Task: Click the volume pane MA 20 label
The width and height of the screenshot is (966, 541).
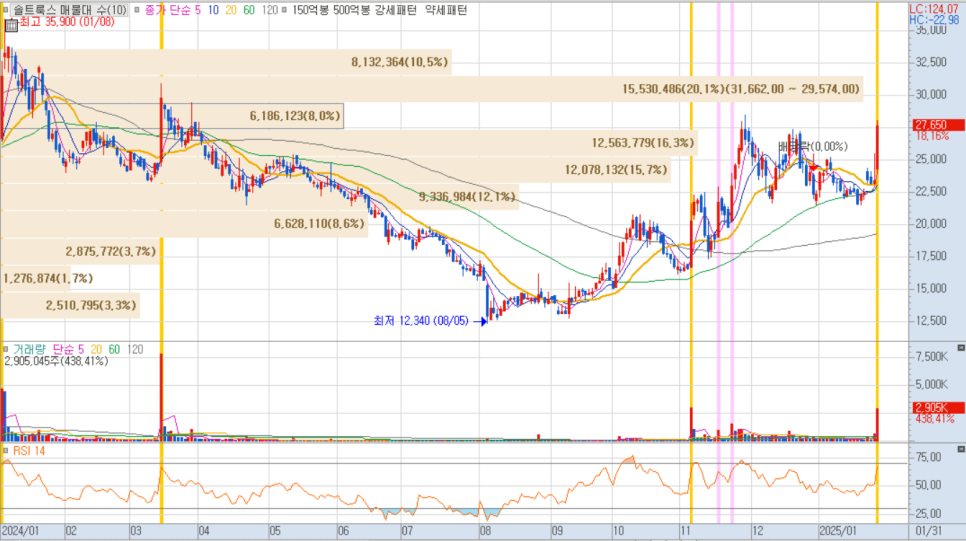Action: click(96, 349)
